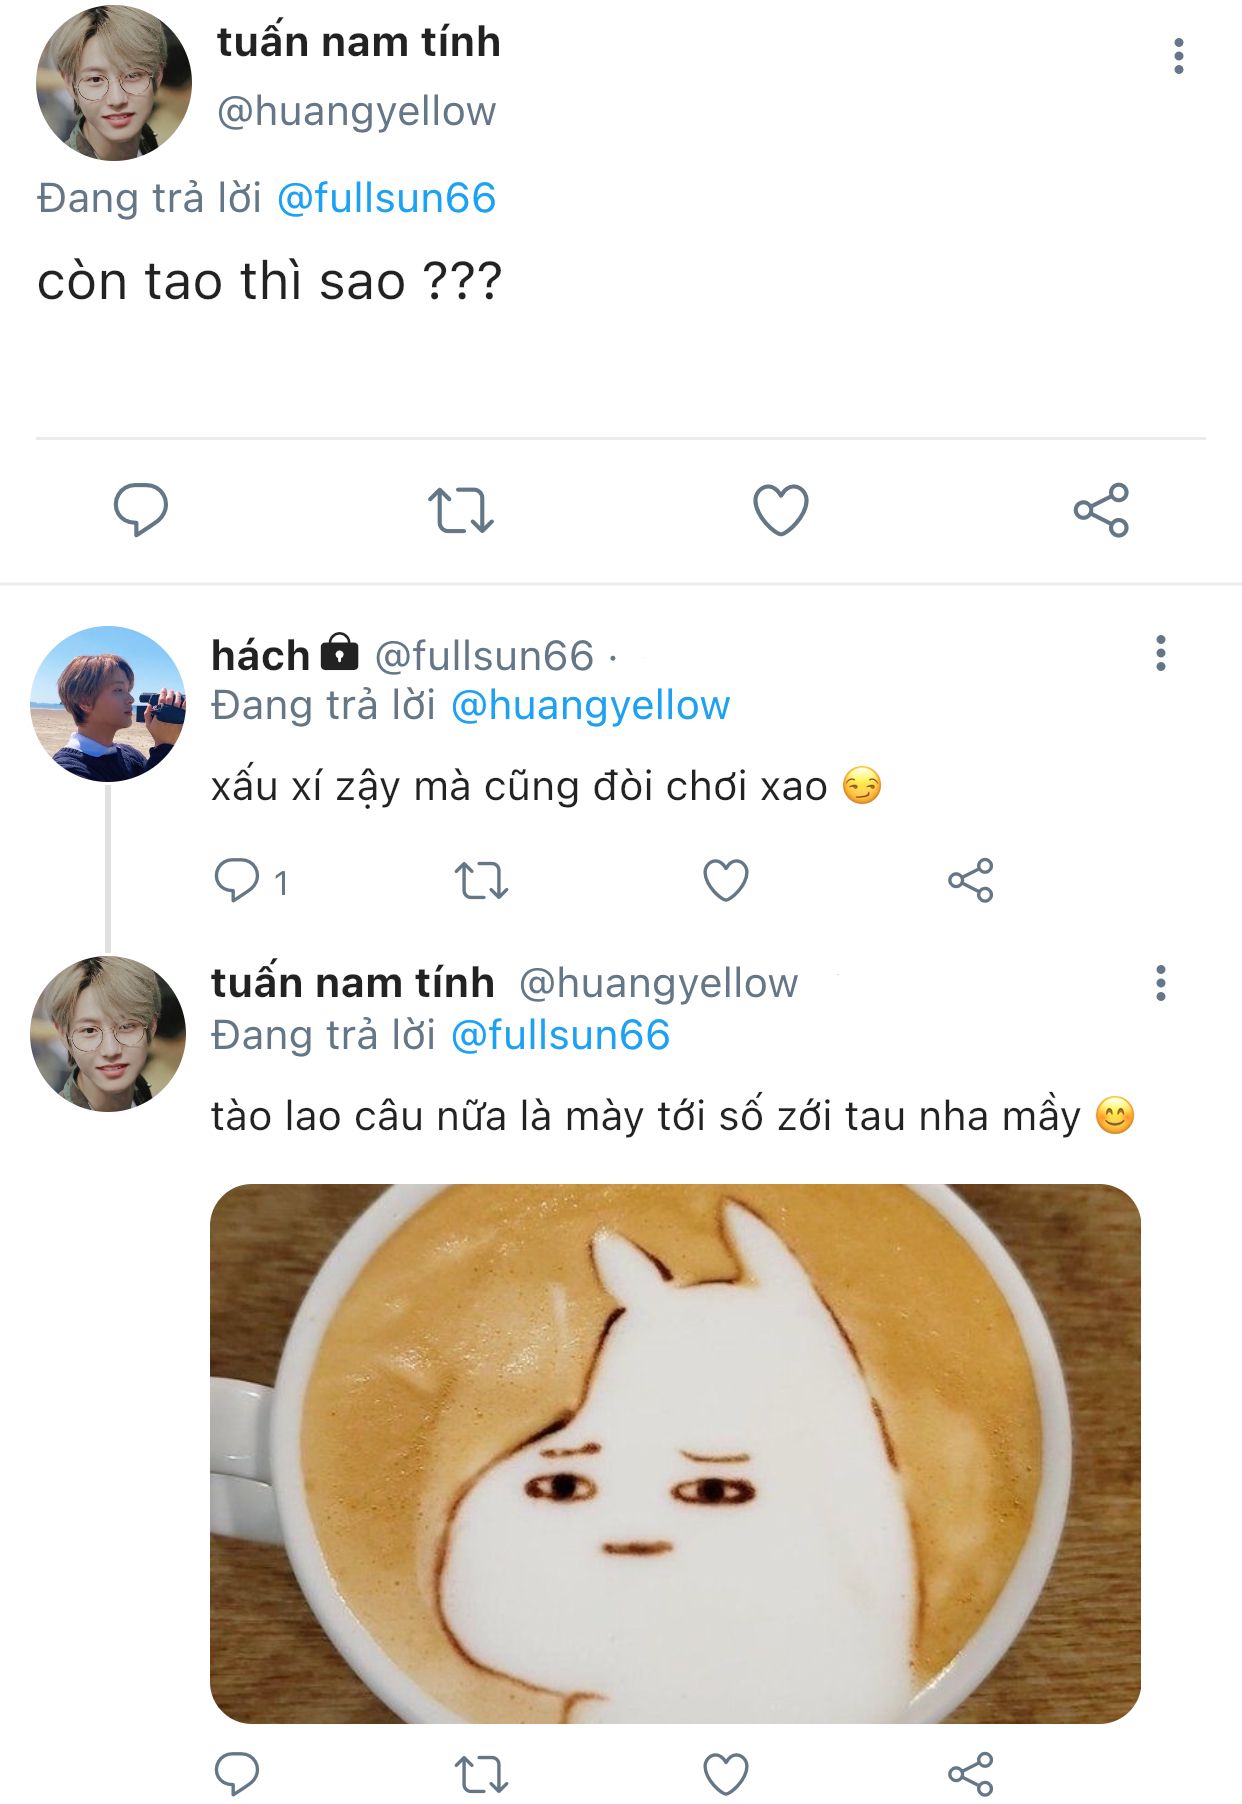Share the latte art tweet
Screen dimensions: 1242x1804
[x=970, y=1775]
